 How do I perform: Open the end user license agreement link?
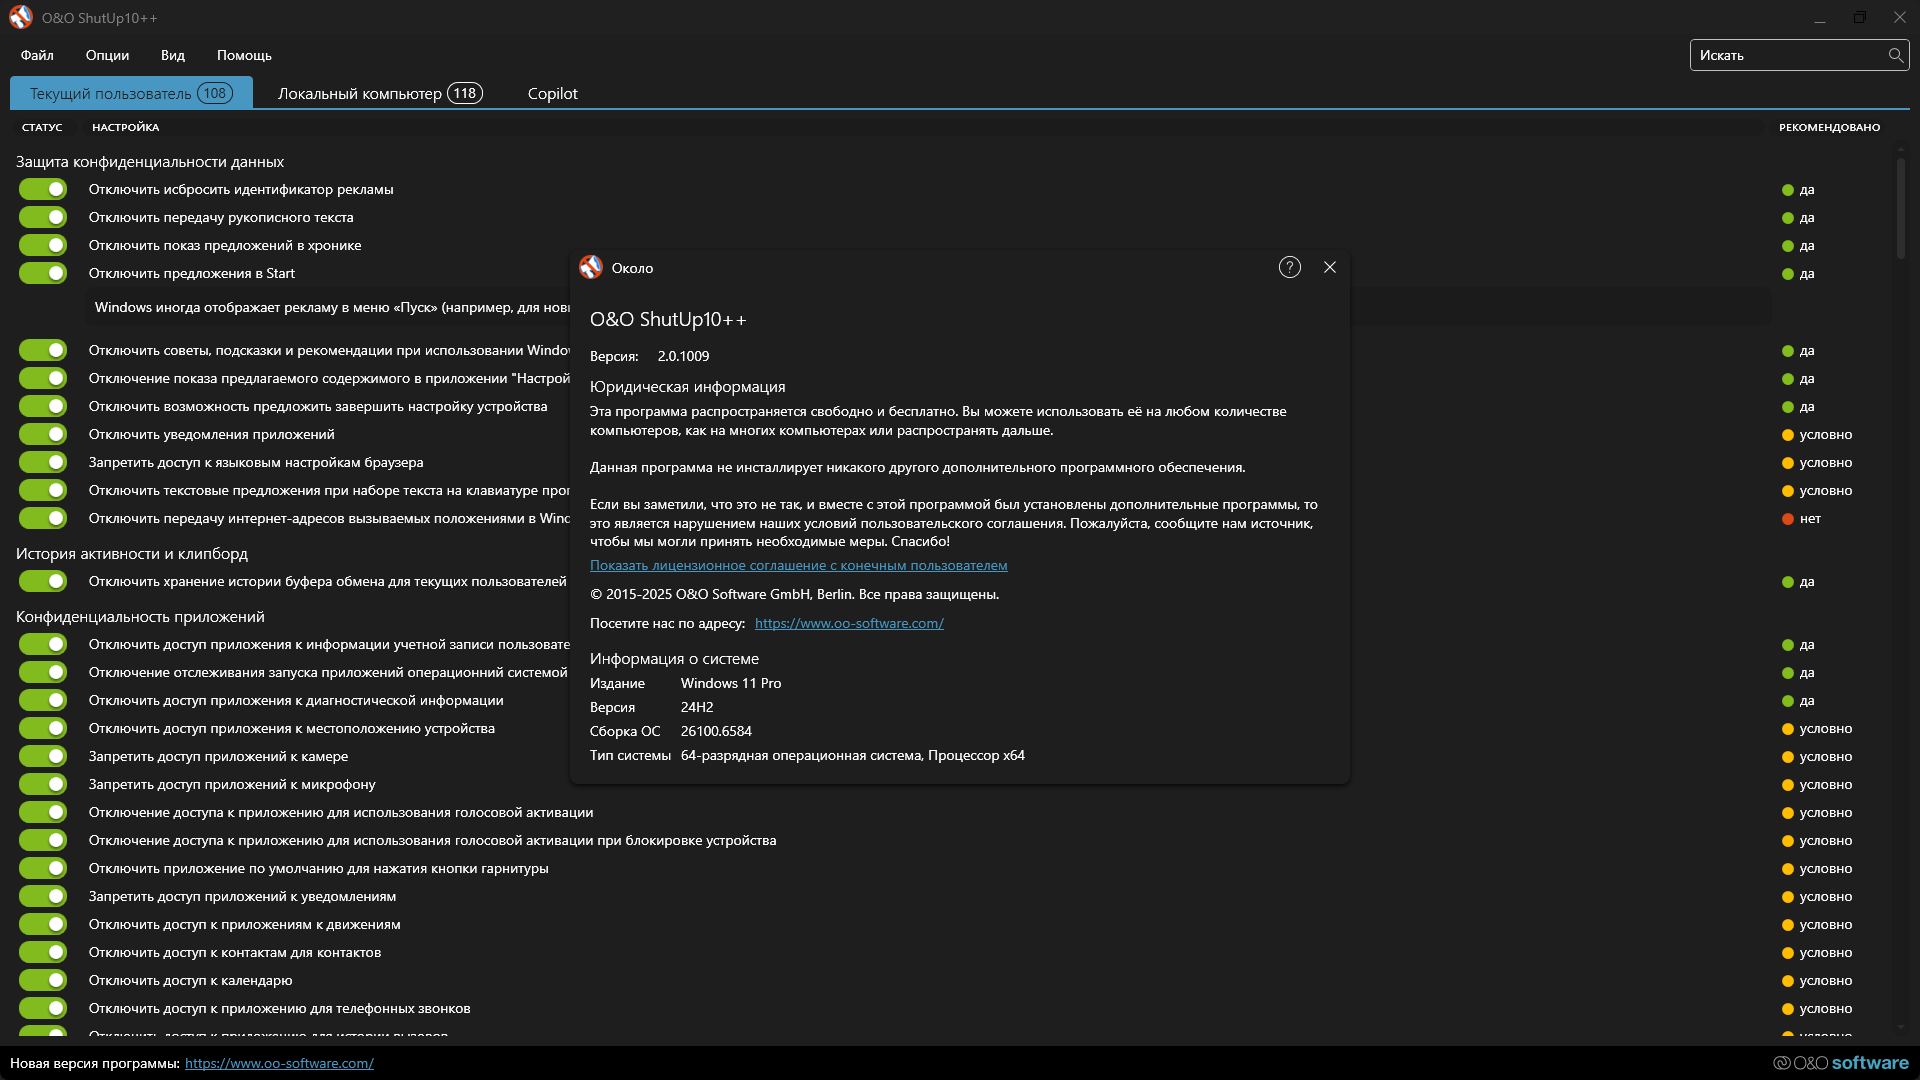click(798, 565)
